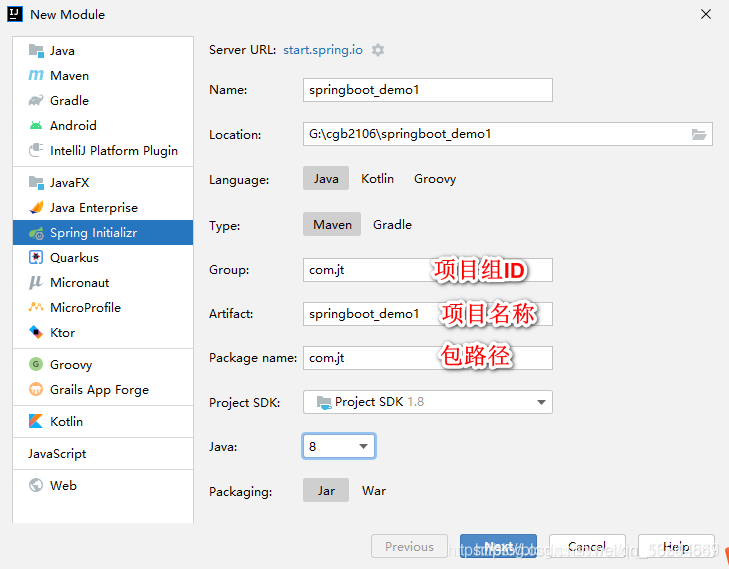729x569 pixels.
Task: Click the Spring Initializr leaf icon
Action: (x=36, y=232)
